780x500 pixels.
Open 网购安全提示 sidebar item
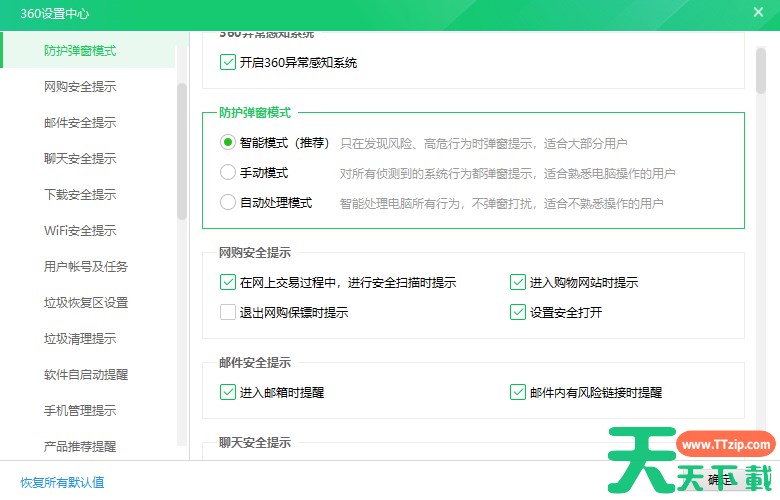(x=80, y=87)
